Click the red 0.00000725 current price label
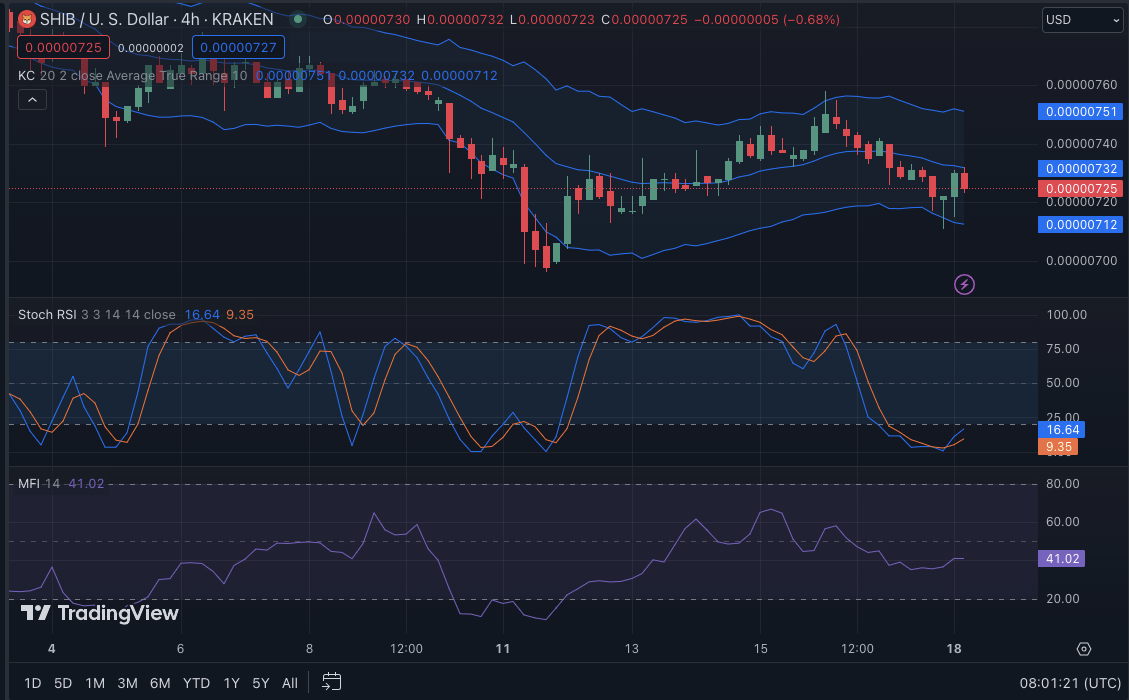This screenshot has height=700, width=1129. [x=1081, y=189]
